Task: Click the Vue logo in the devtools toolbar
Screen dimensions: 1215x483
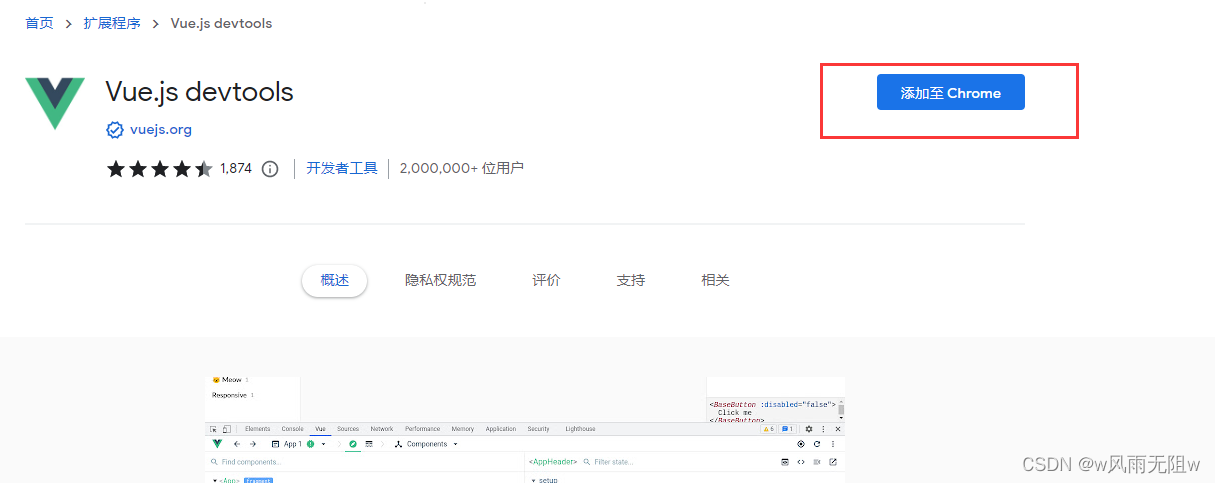Action: [x=217, y=444]
